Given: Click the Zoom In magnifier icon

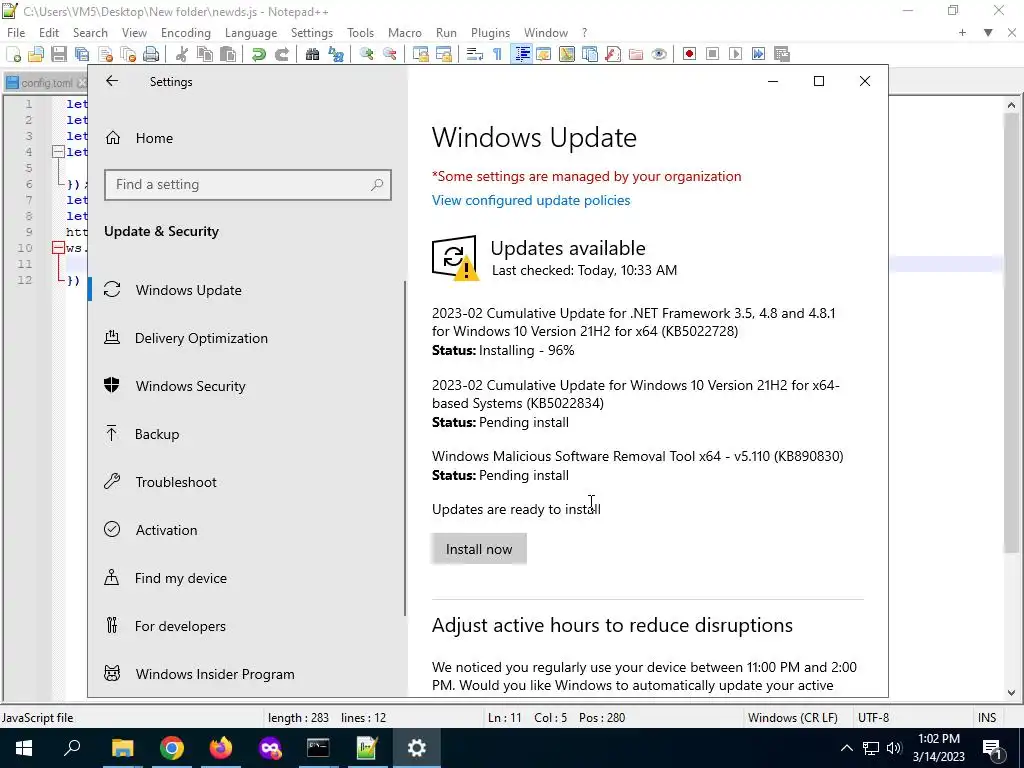Looking at the screenshot, I should point(366,54).
